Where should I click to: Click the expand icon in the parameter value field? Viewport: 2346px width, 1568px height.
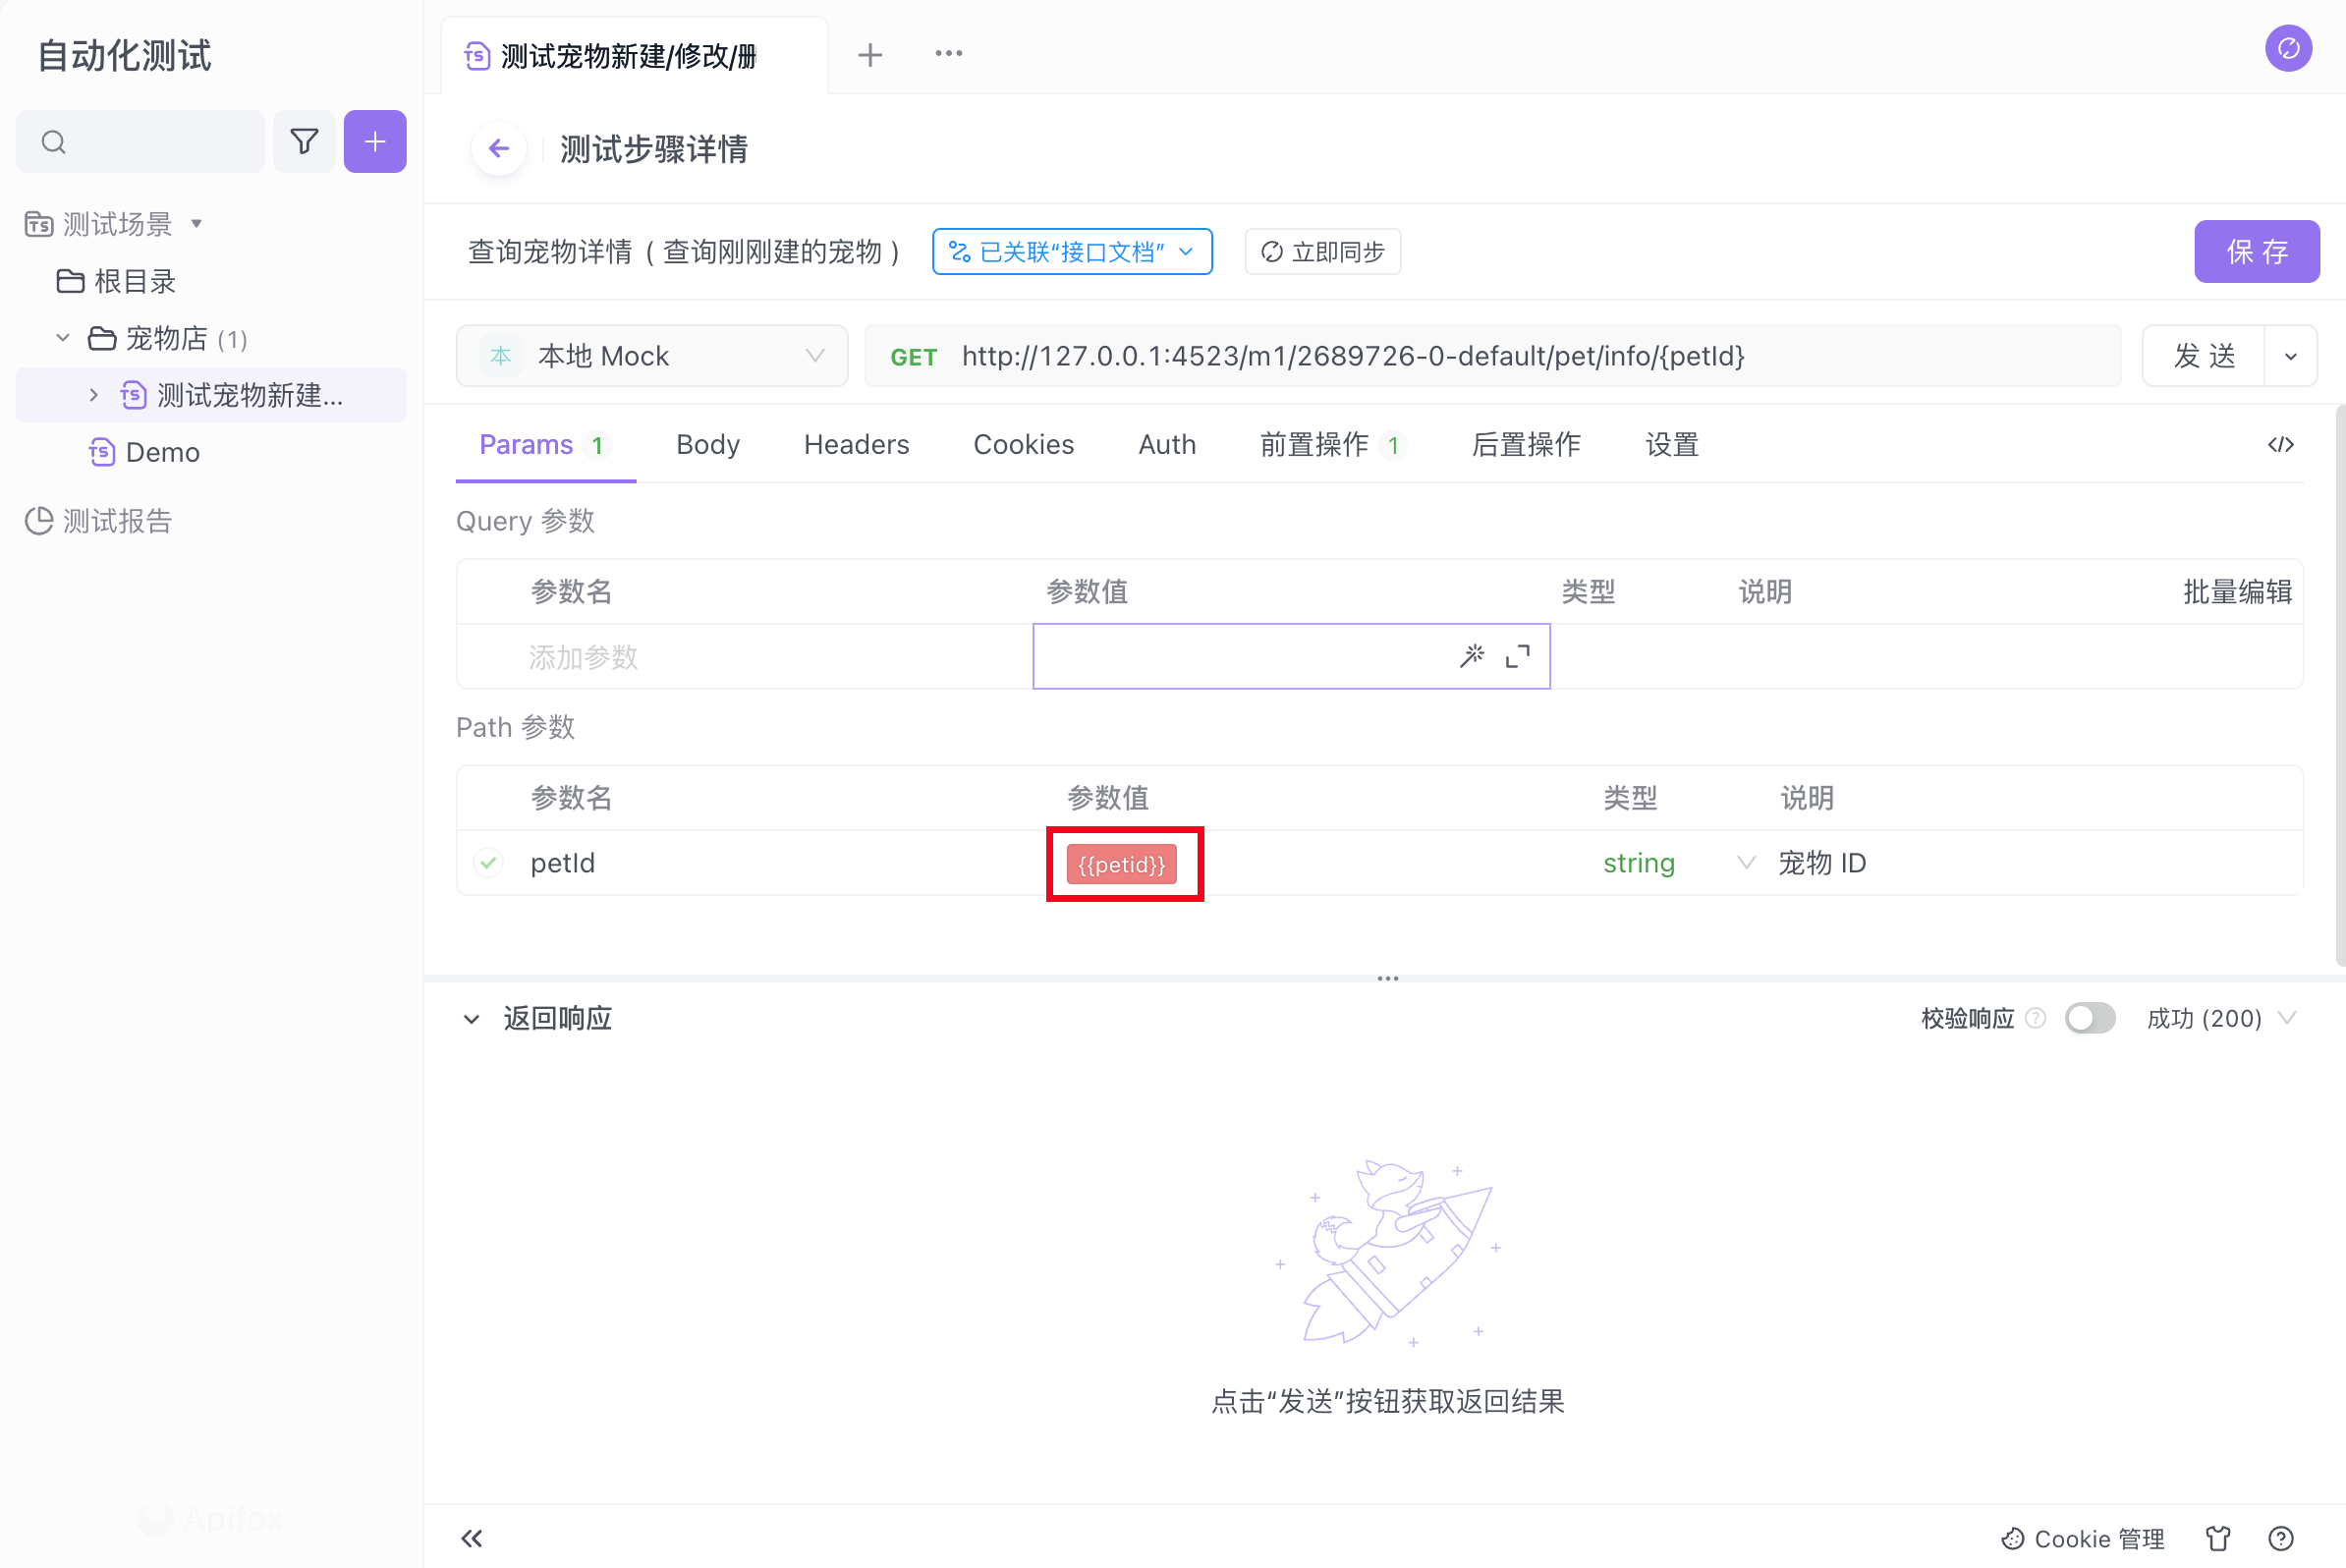click(x=1517, y=656)
